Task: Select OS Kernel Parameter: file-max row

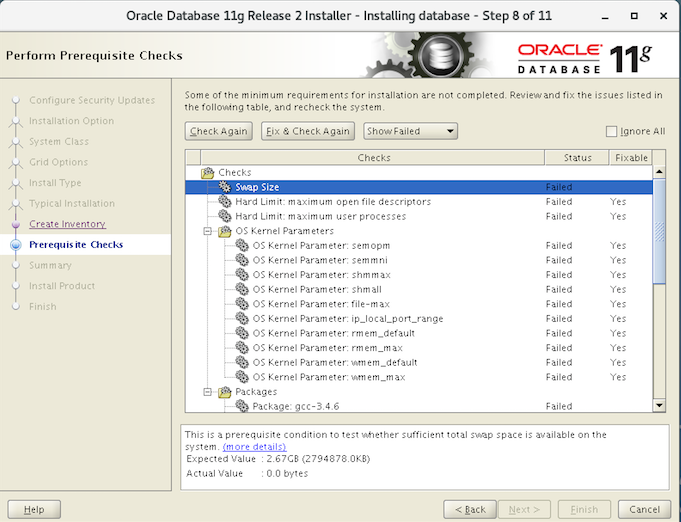Action: [x=419, y=304]
